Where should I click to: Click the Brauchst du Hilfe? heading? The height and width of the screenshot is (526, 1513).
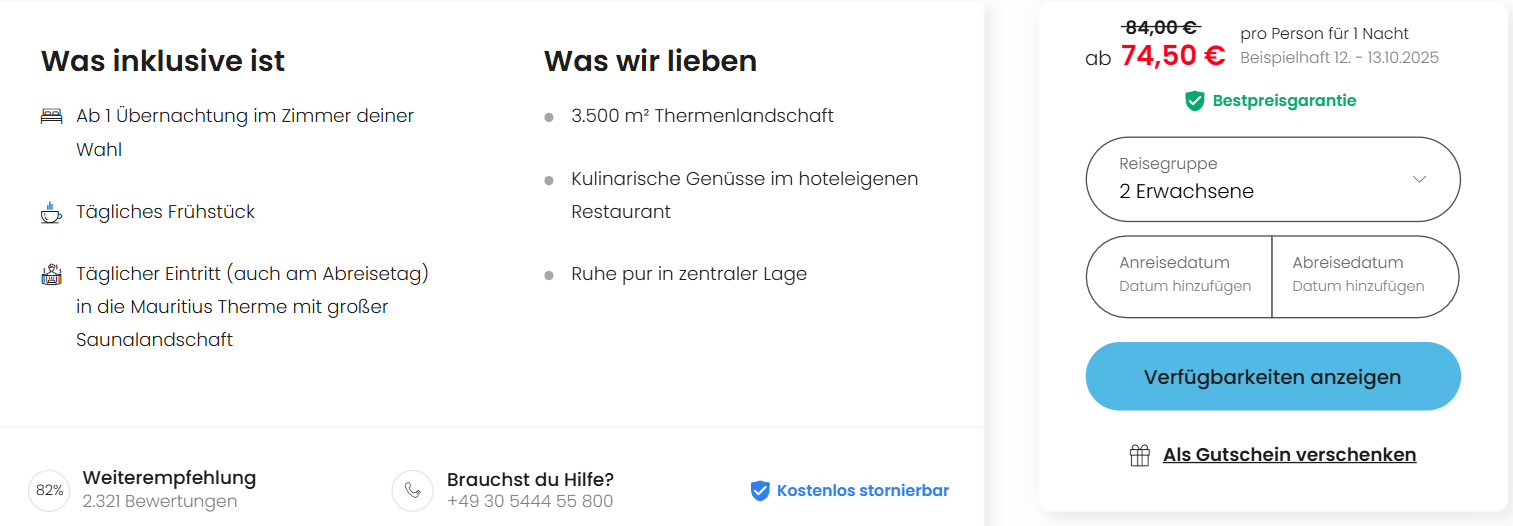[530, 479]
